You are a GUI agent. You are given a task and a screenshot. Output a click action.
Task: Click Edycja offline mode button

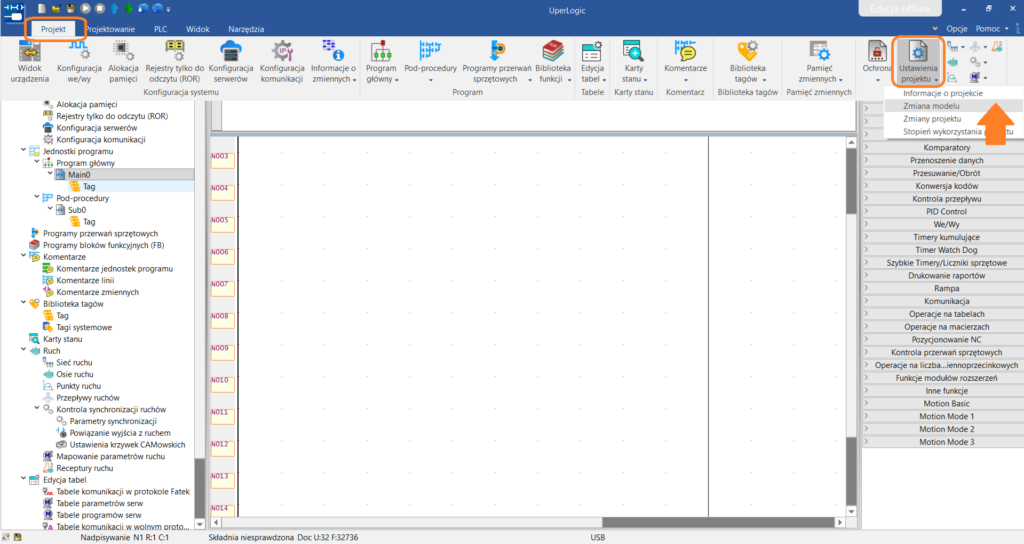(x=900, y=8)
